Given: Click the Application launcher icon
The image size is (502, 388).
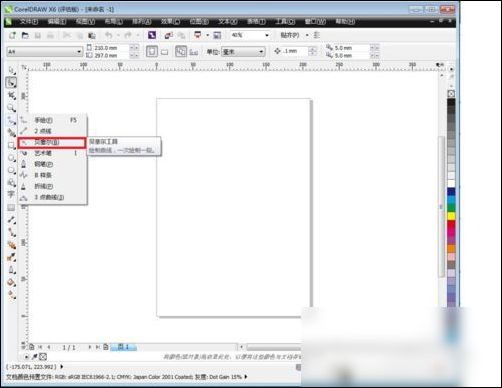Looking at the screenshot, I should click(197, 35).
